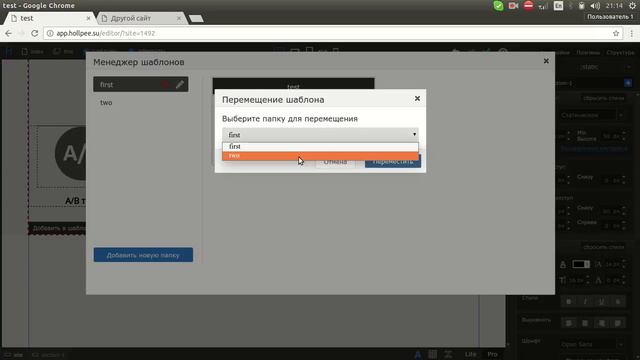Viewport: 640px width, 360px height.
Task: Switch to the "test" browser tab
Action: (x=49, y=18)
